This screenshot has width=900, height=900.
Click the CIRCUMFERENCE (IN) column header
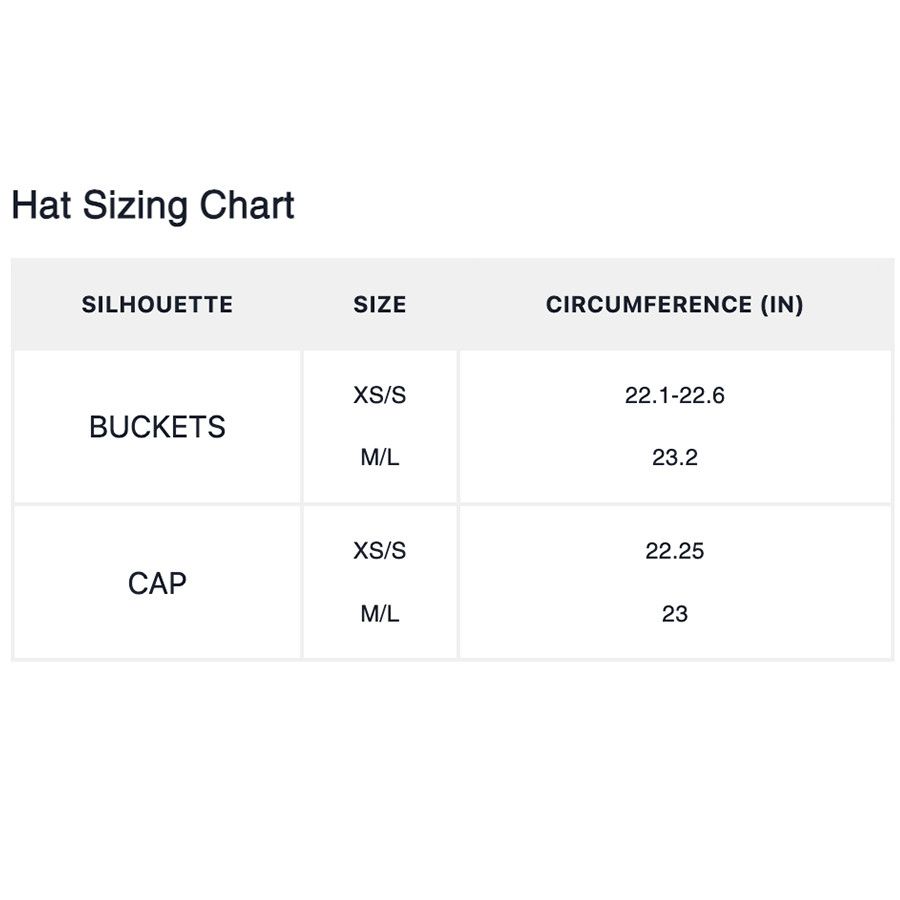tap(674, 304)
